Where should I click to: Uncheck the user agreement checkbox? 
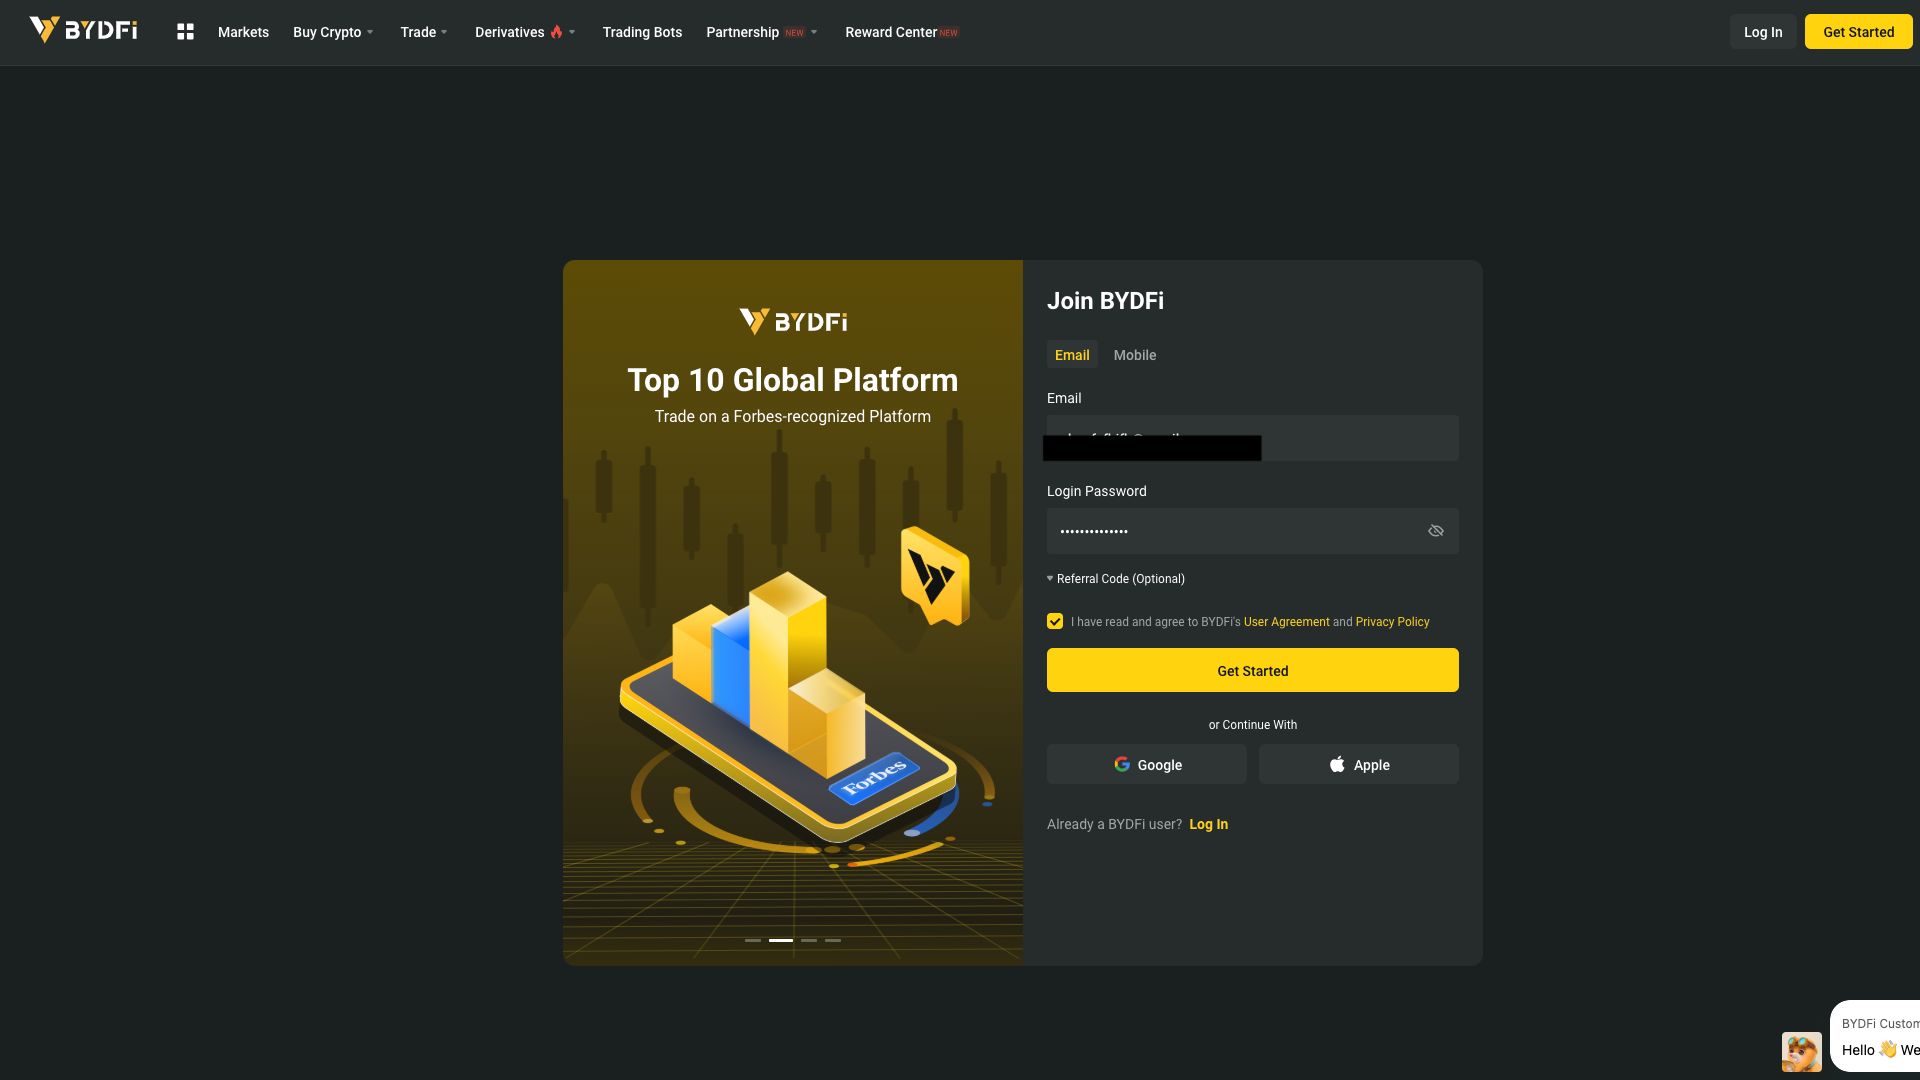coord(1055,621)
